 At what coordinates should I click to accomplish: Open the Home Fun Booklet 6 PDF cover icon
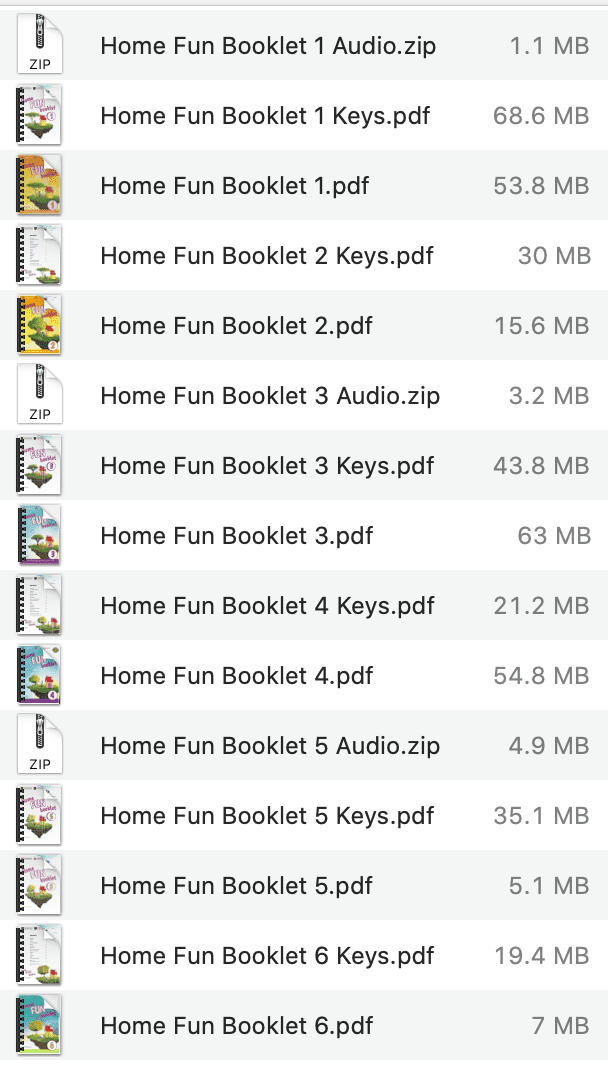tap(39, 1025)
